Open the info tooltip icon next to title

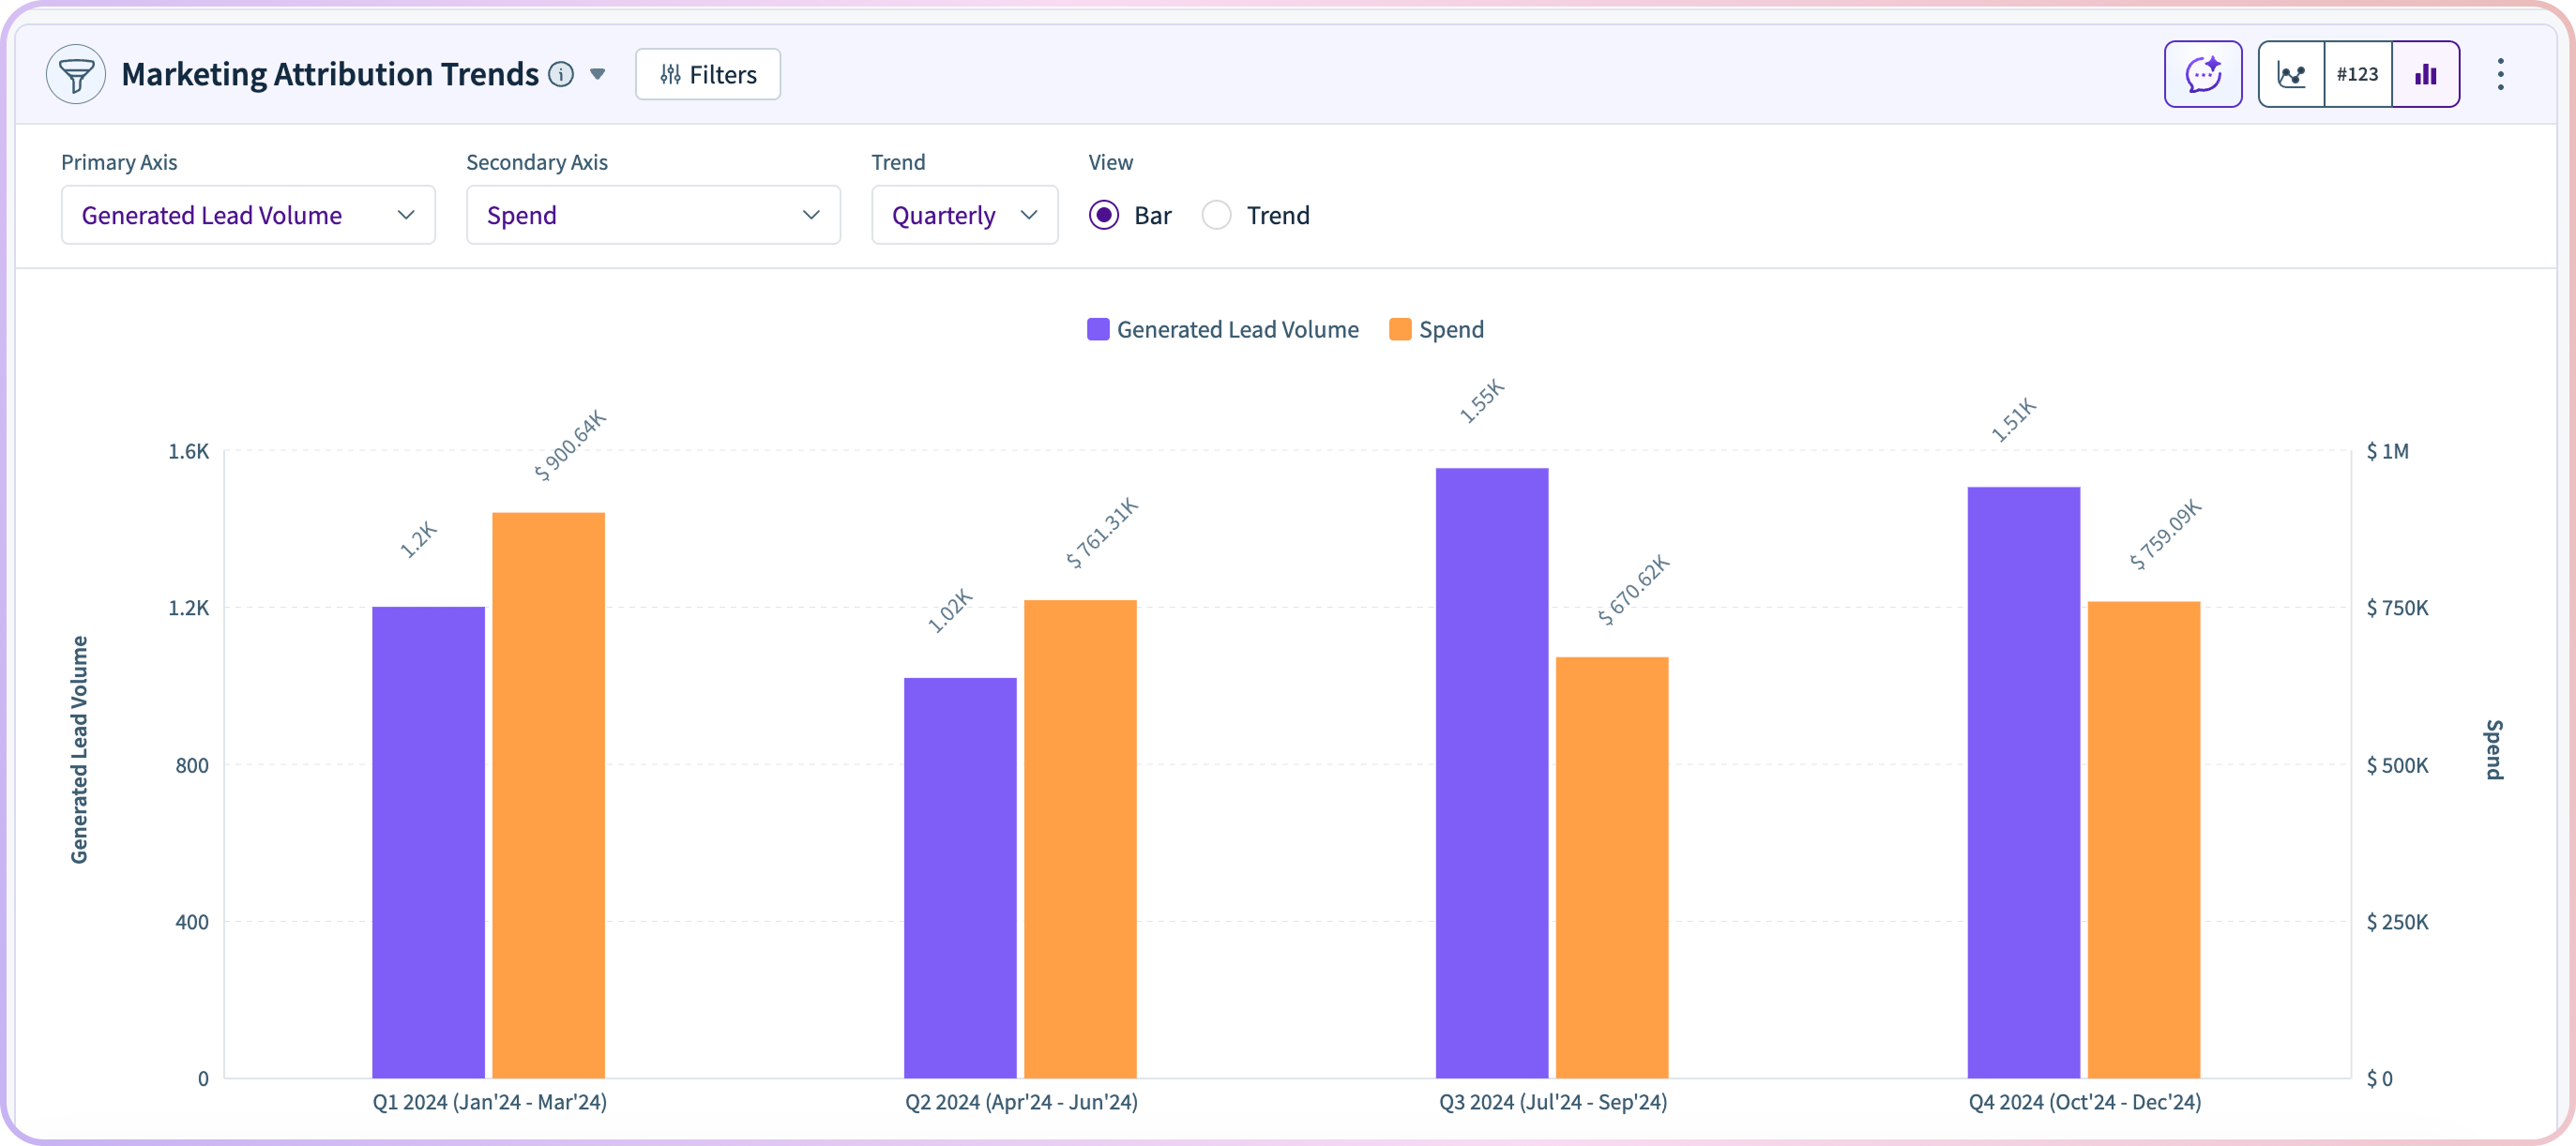[562, 74]
